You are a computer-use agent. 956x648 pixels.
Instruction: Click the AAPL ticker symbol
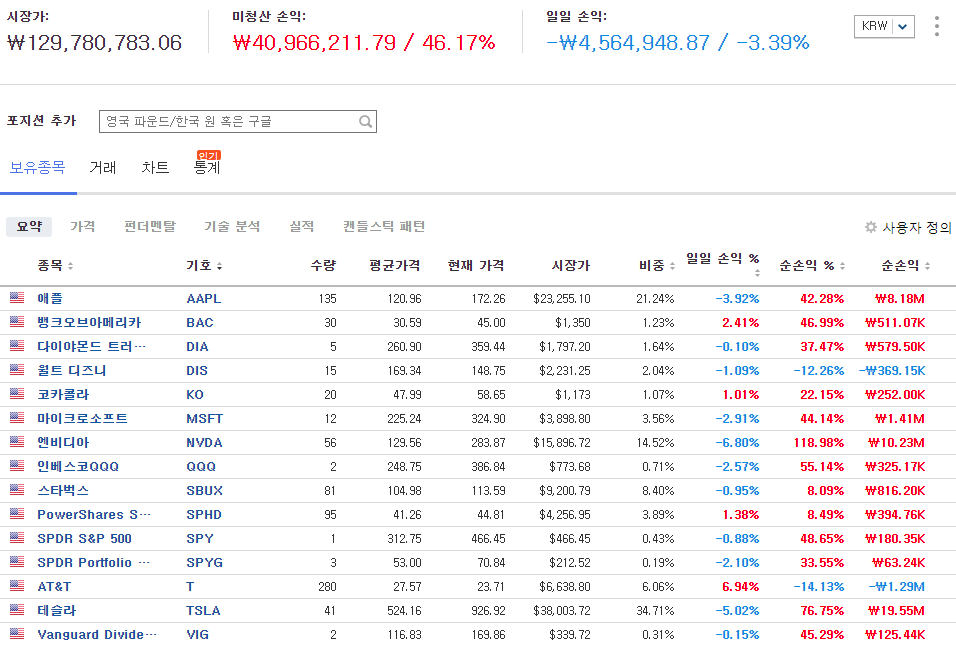(204, 299)
